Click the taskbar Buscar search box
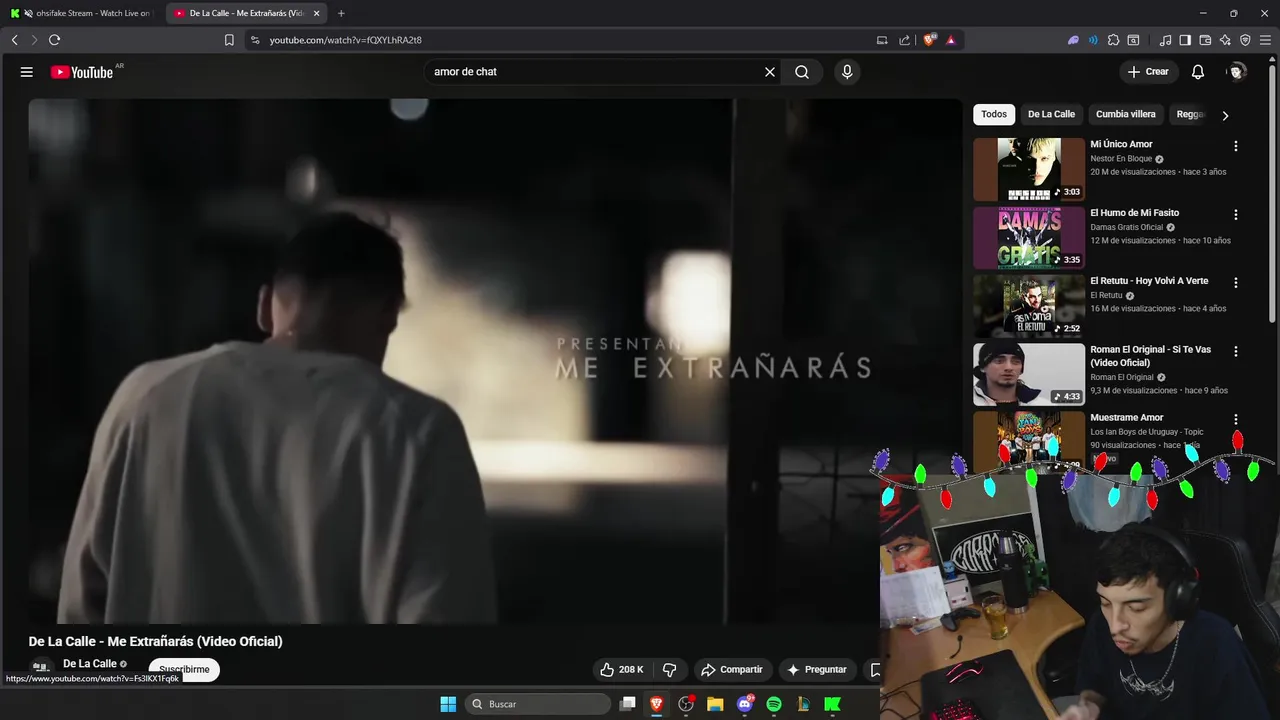This screenshot has height=720, width=1280. pyautogui.click(x=539, y=704)
